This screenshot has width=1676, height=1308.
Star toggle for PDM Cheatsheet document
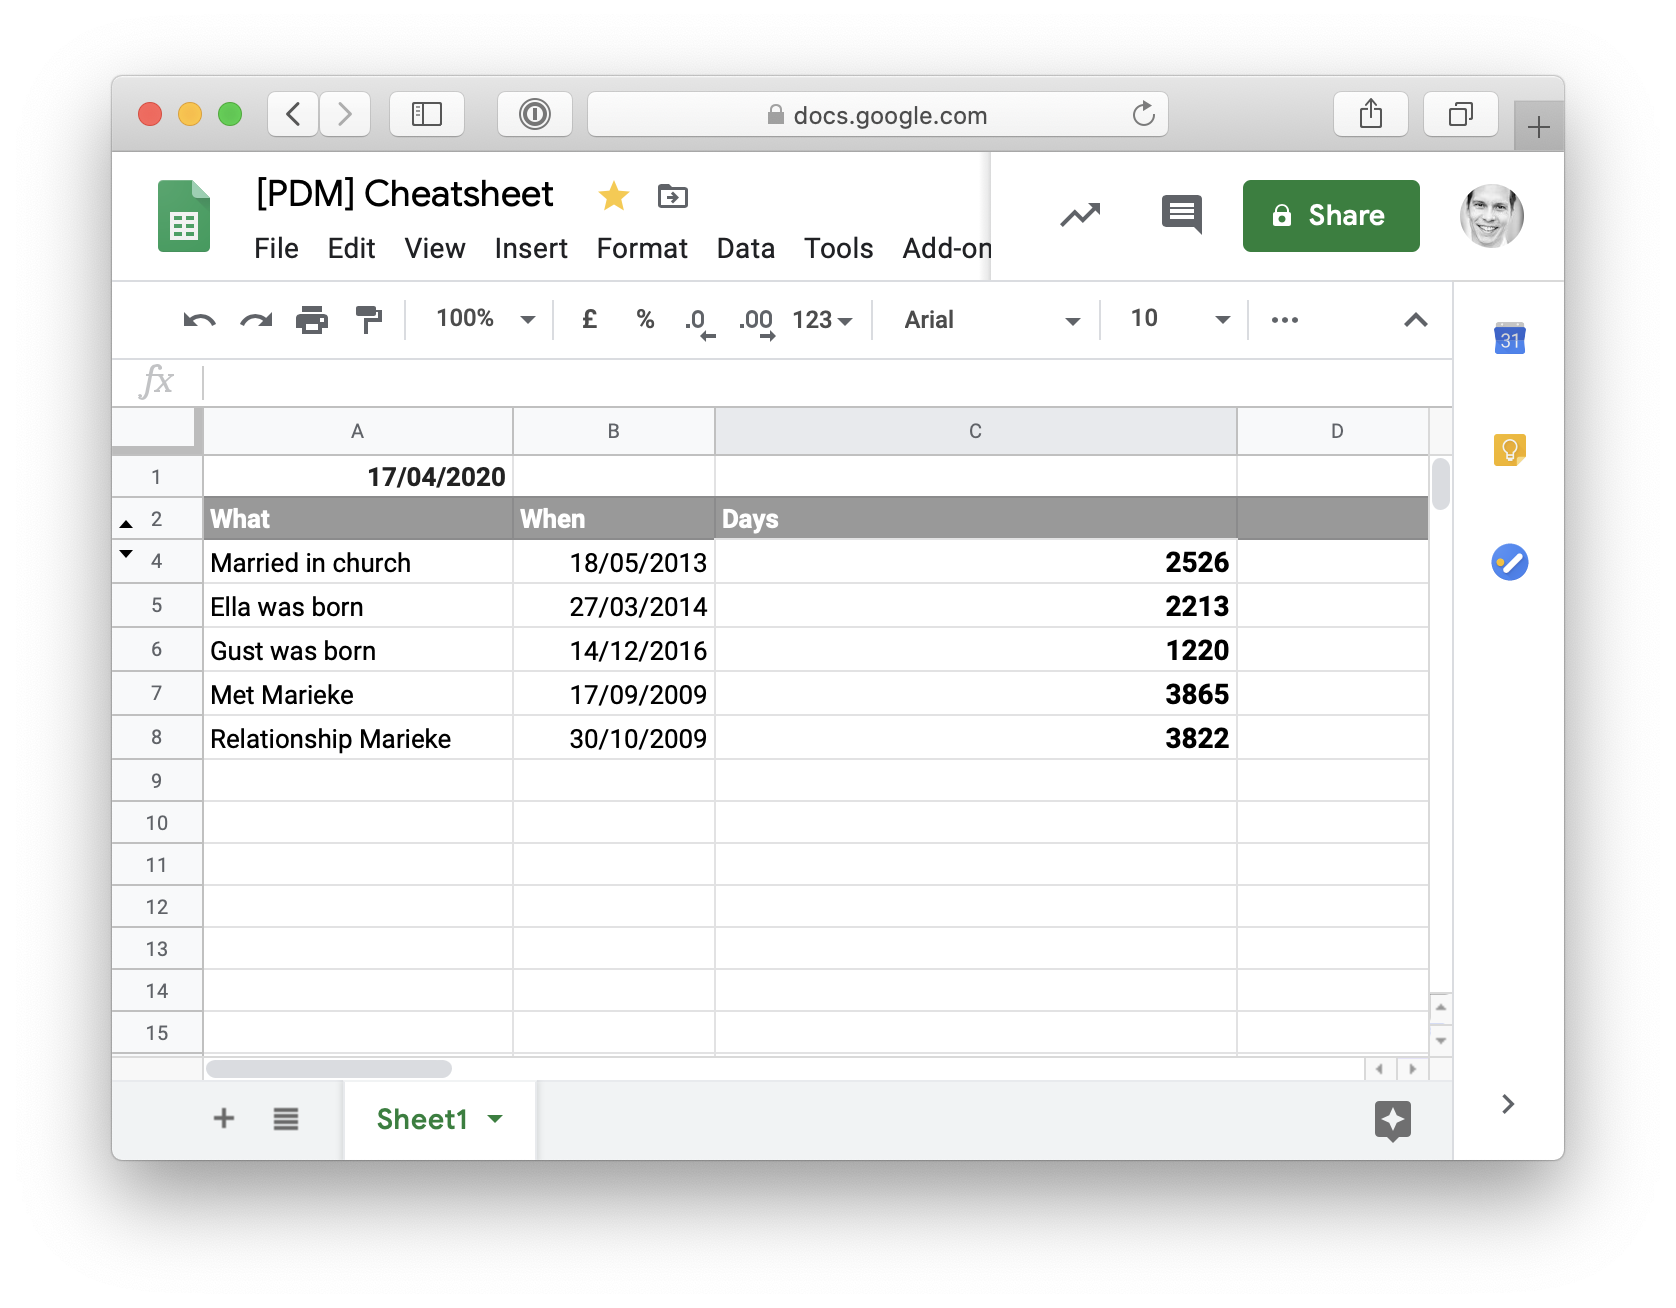(x=613, y=196)
